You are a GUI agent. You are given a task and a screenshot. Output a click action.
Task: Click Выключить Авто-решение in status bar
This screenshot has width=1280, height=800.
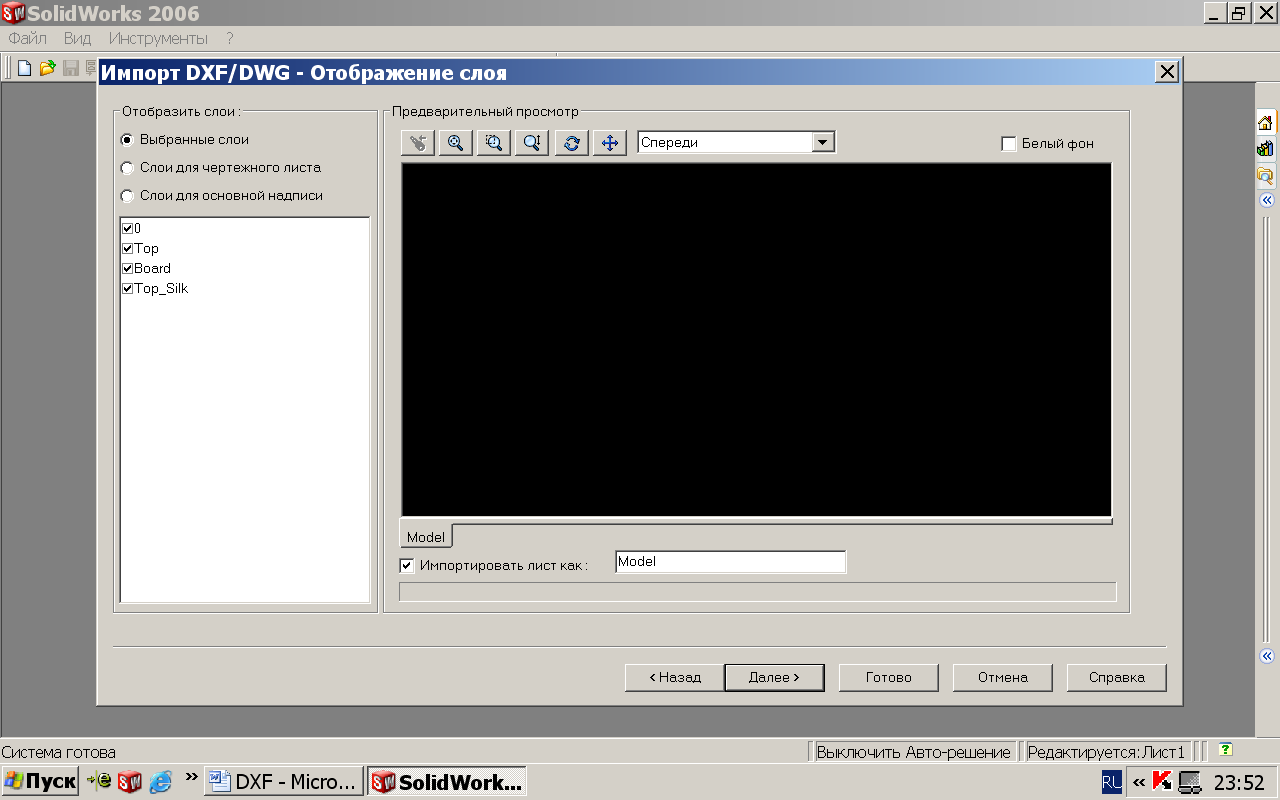tap(914, 752)
